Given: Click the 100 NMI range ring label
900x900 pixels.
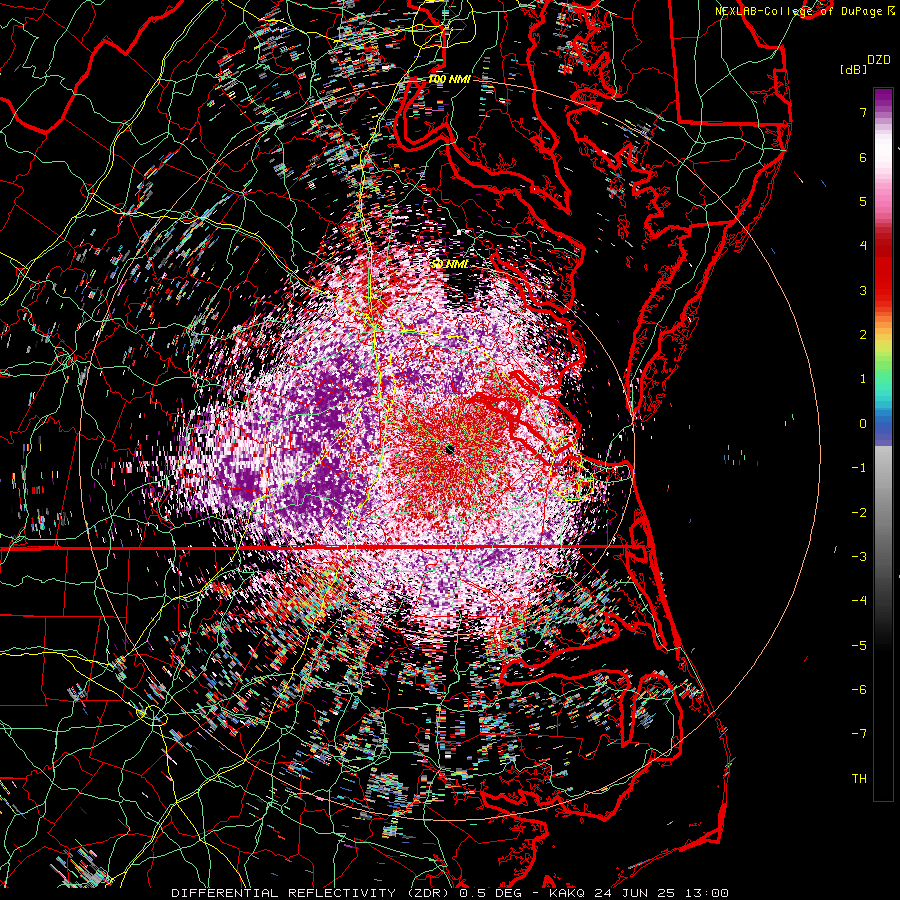Looking at the screenshot, I should (x=449, y=79).
